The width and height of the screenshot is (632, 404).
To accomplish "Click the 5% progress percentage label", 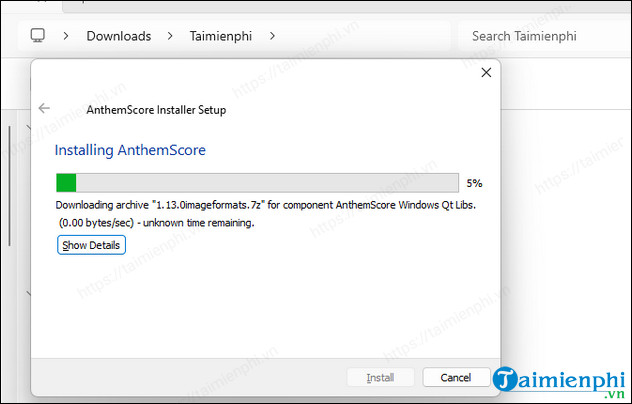I will 474,183.
